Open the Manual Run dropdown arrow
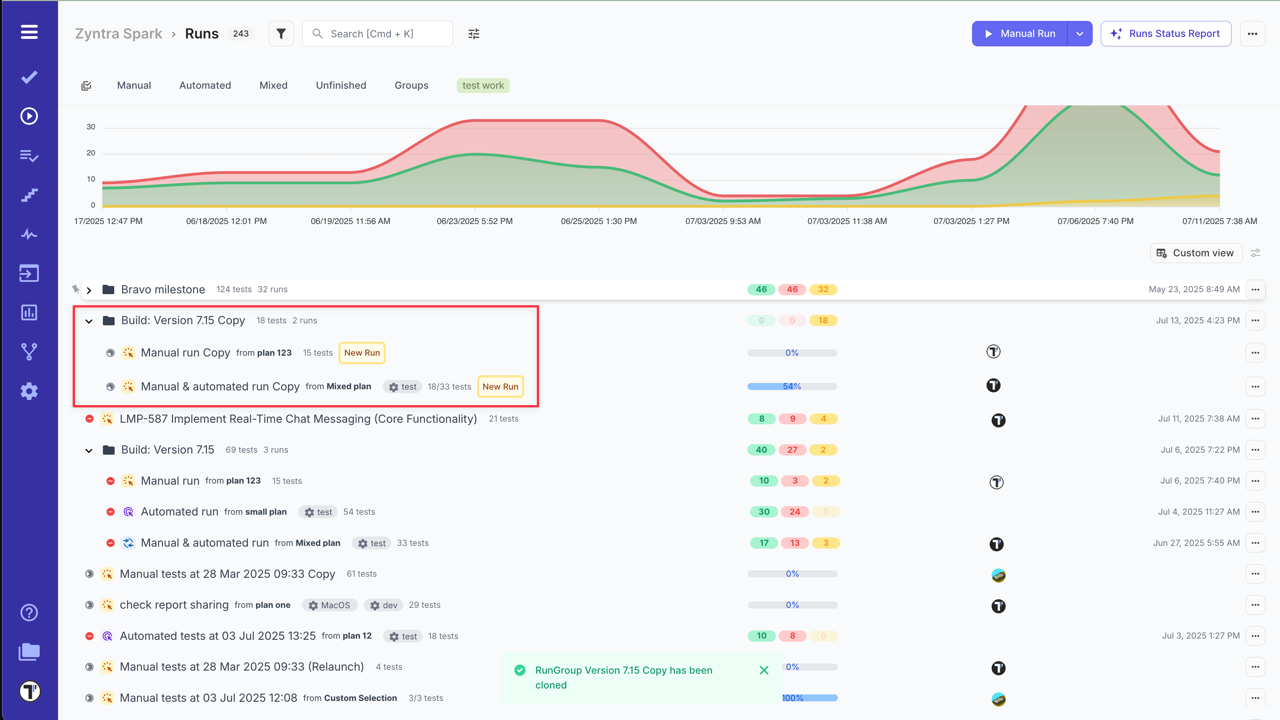The image size is (1280, 720). click(1079, 34)
